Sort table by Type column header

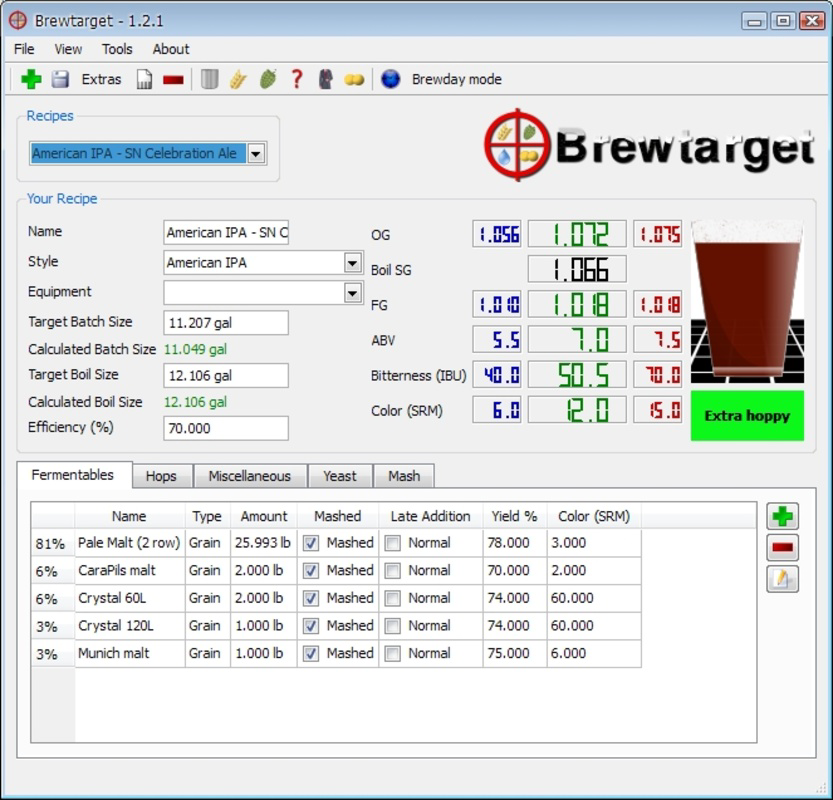[208, 516]
